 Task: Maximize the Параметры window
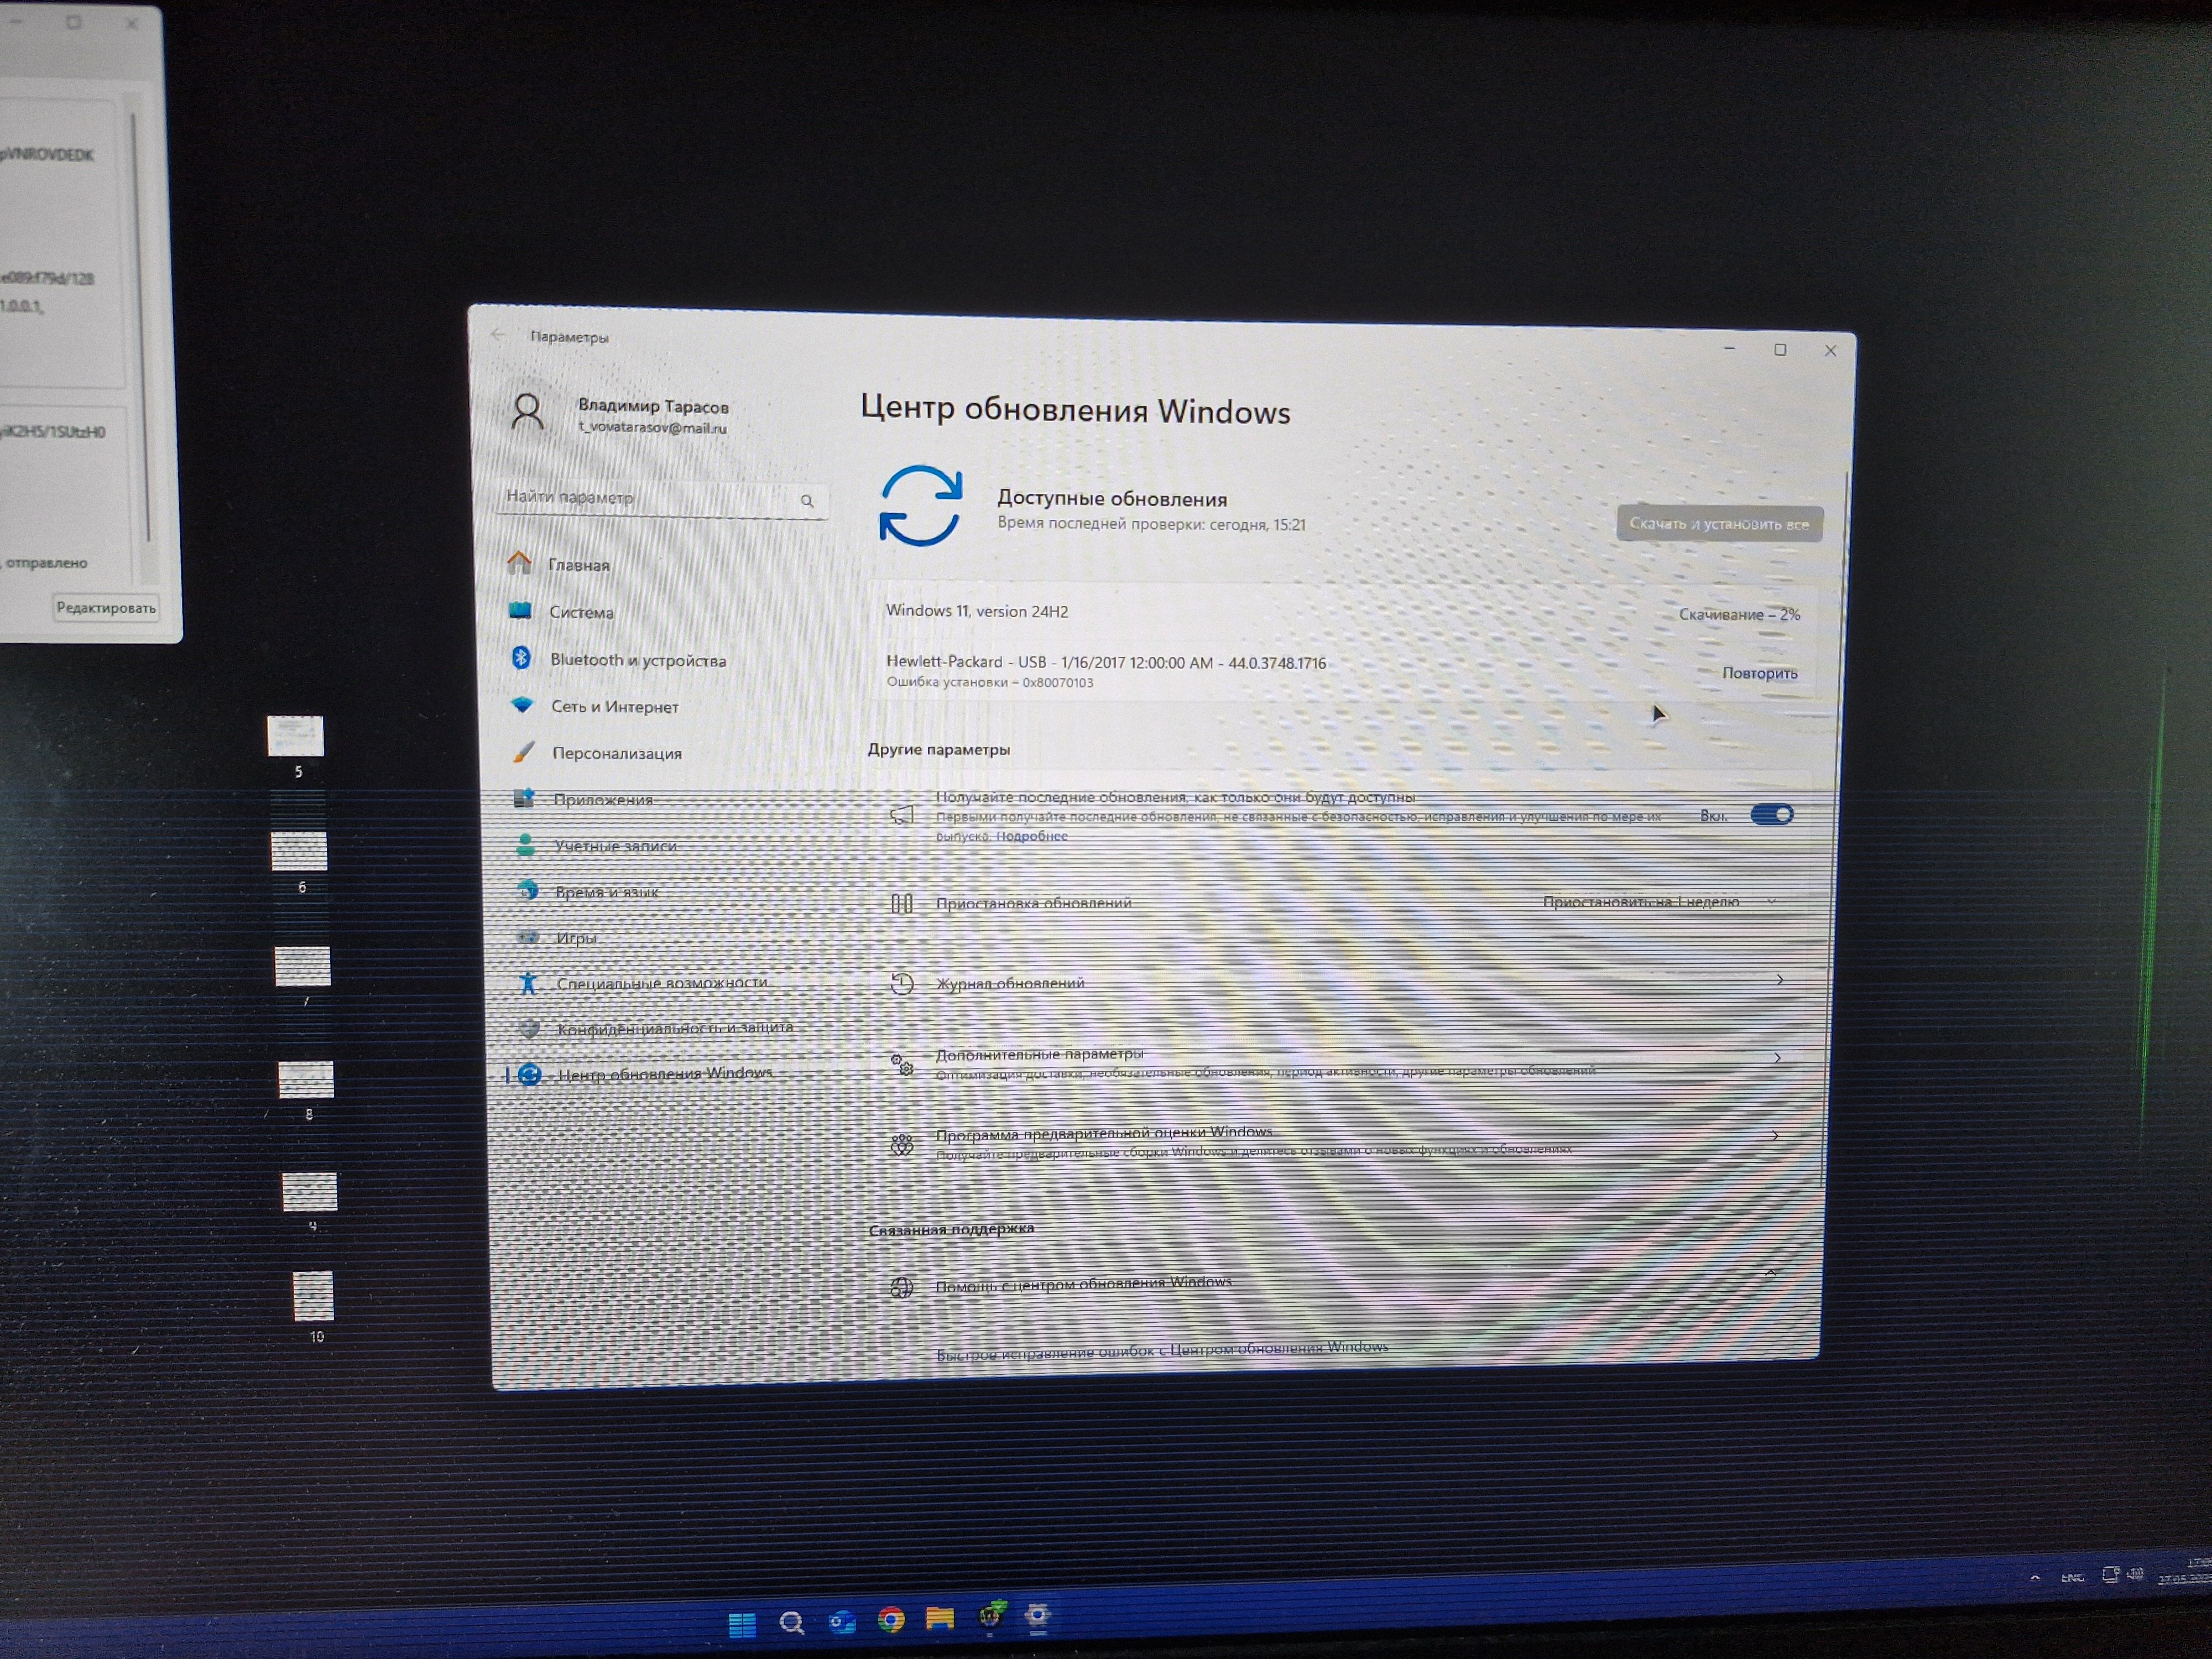click(x=1780, y=349)
